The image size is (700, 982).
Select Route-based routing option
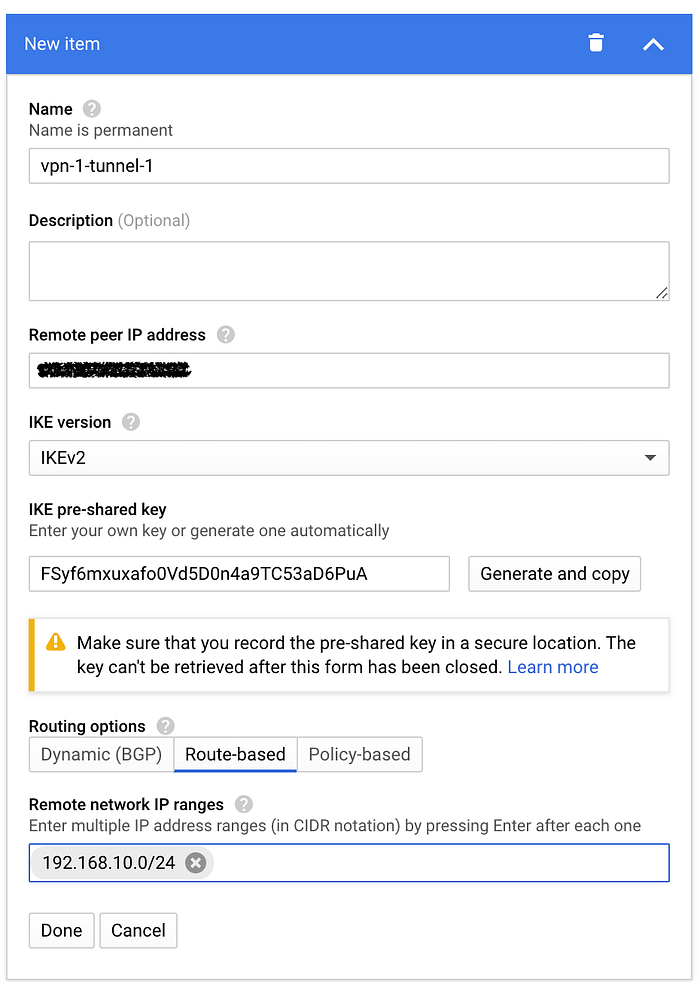(235, 755)
